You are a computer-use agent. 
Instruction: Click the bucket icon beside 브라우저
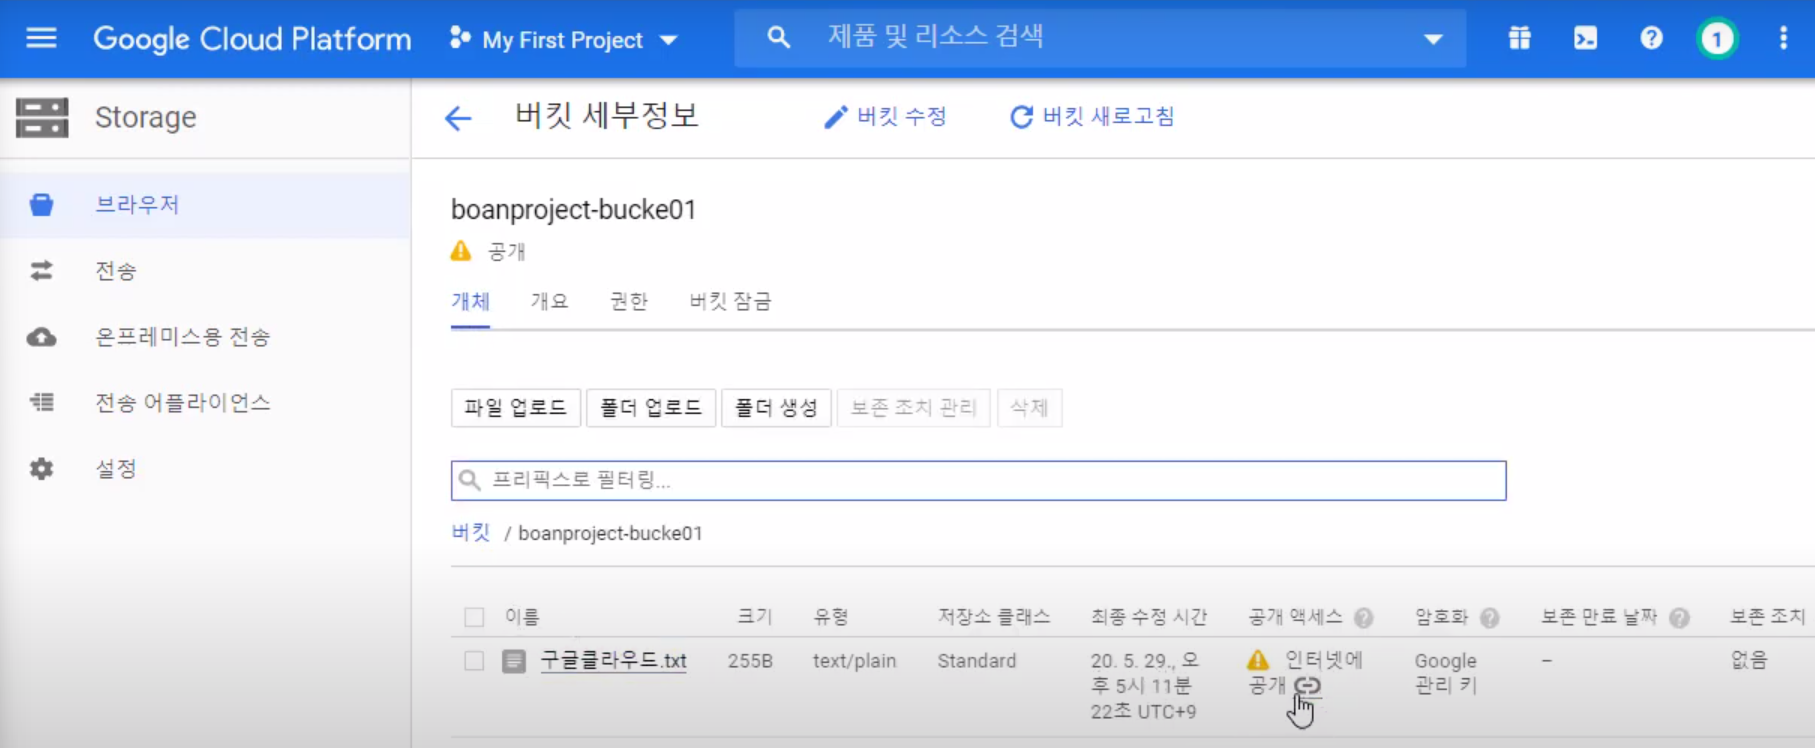41,205
